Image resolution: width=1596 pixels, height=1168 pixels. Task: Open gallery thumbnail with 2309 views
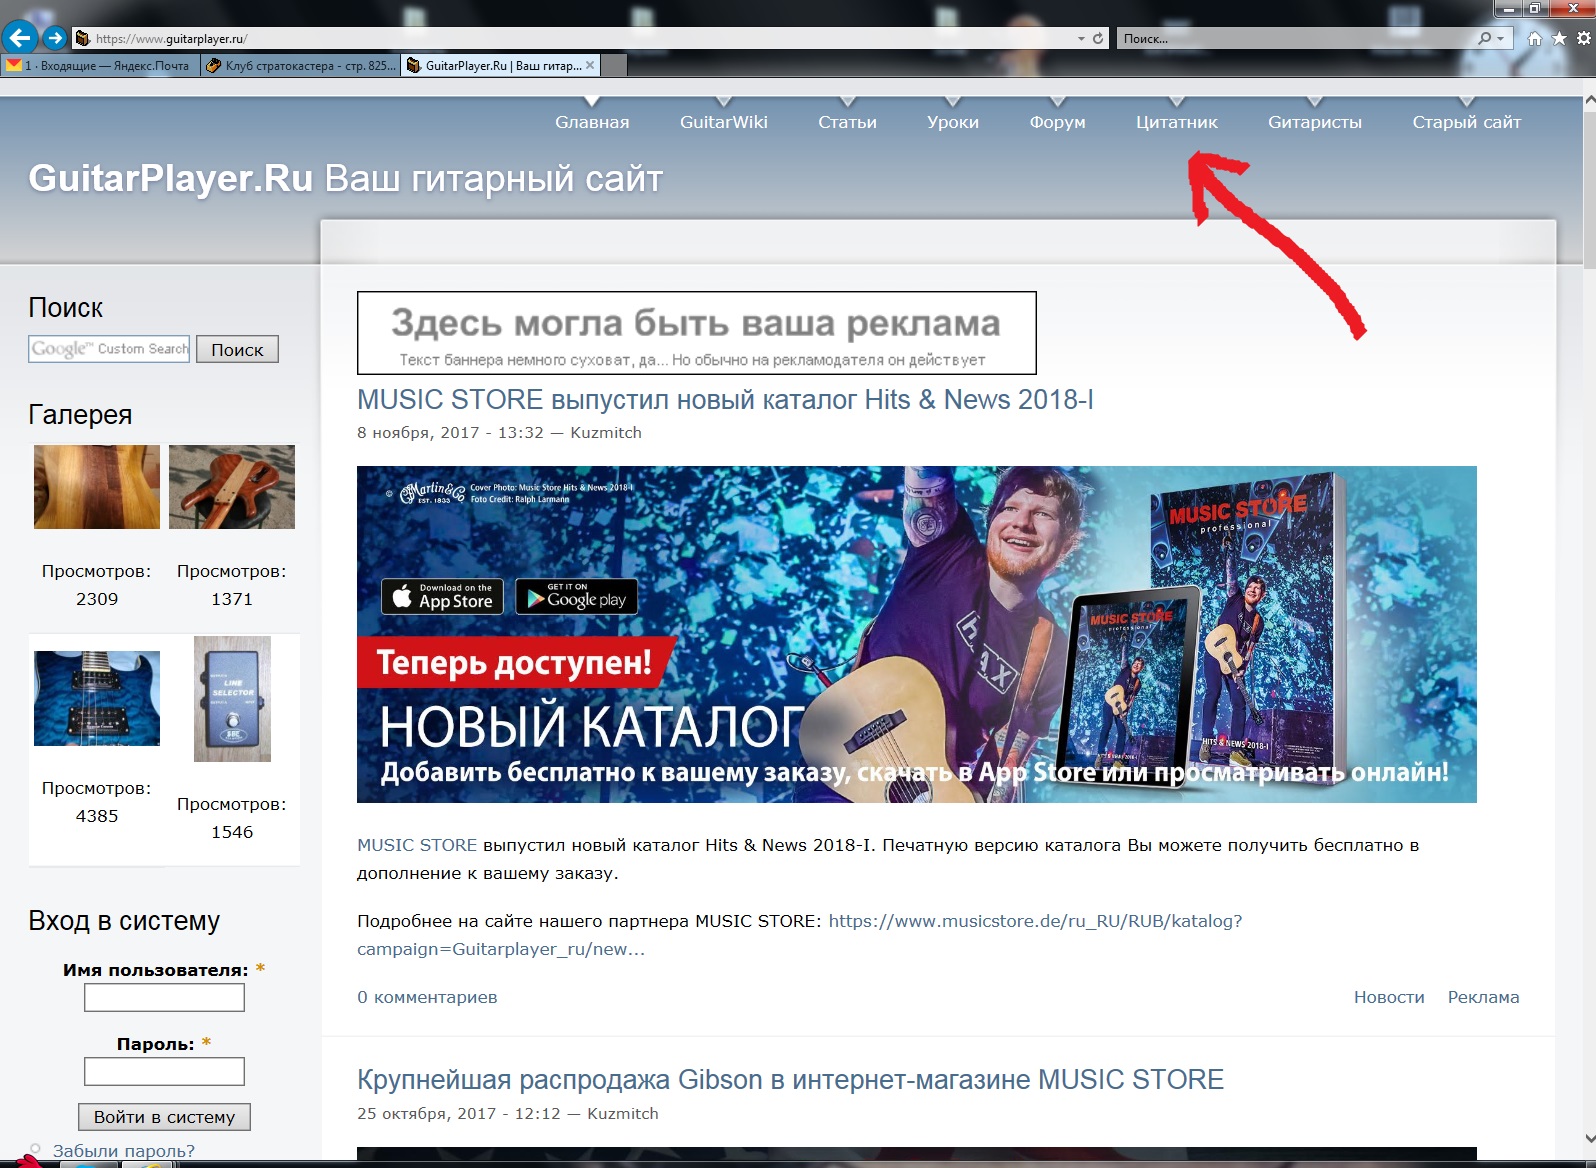(97, 487)
